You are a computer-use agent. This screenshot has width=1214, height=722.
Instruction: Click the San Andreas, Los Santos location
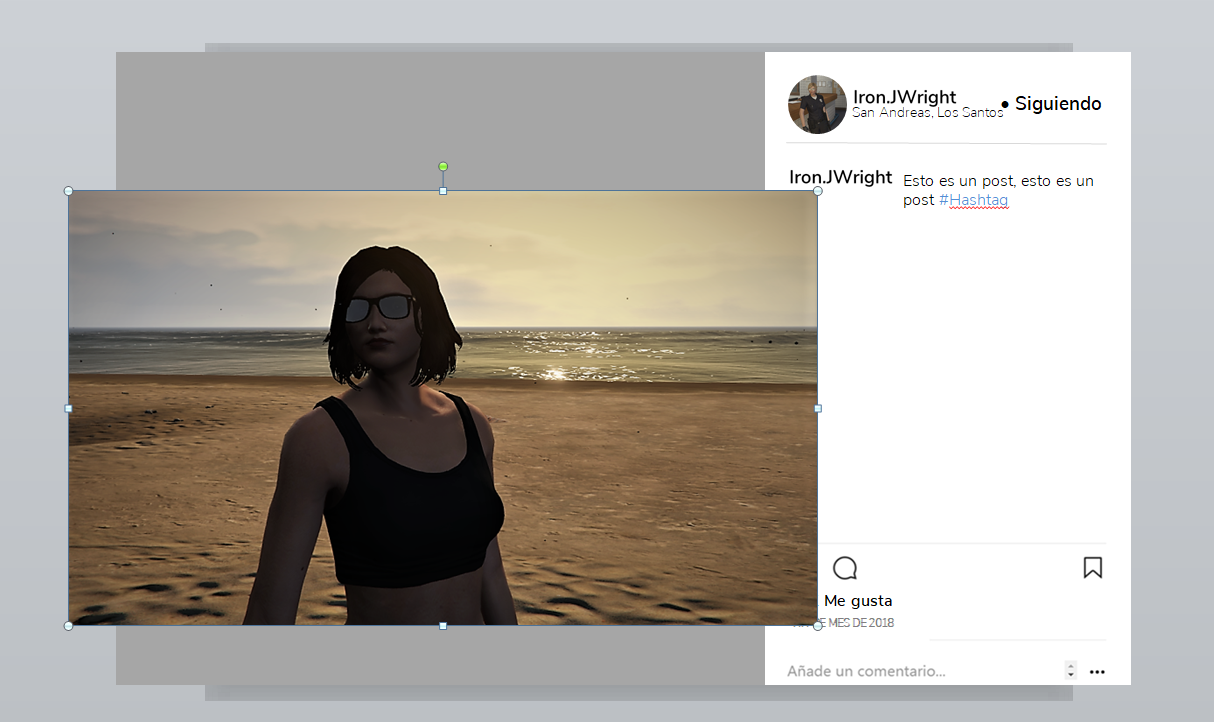[x=927, y=113]
